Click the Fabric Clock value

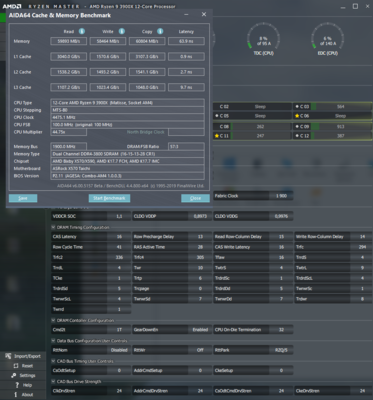(x=281, y=196)
